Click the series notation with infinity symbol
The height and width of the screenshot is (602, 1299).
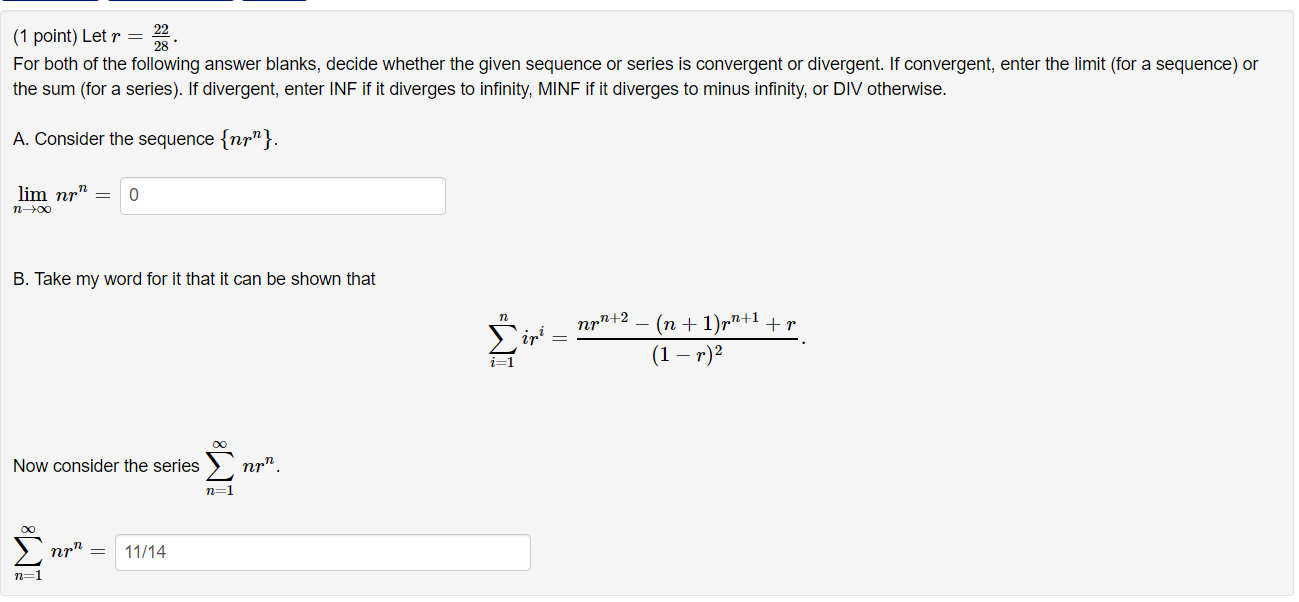pos(239,463)
